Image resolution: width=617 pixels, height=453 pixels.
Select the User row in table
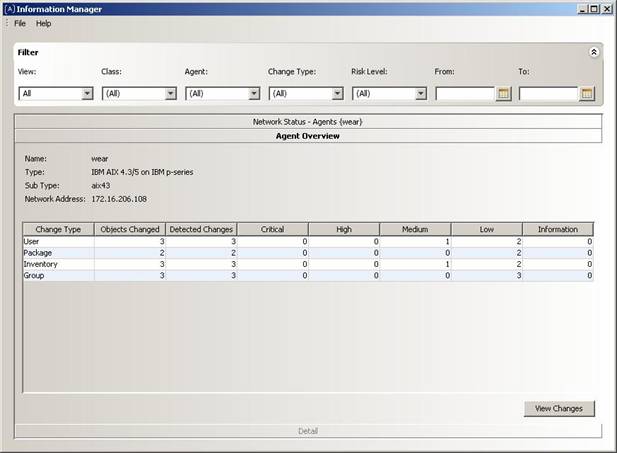[57, 241]
